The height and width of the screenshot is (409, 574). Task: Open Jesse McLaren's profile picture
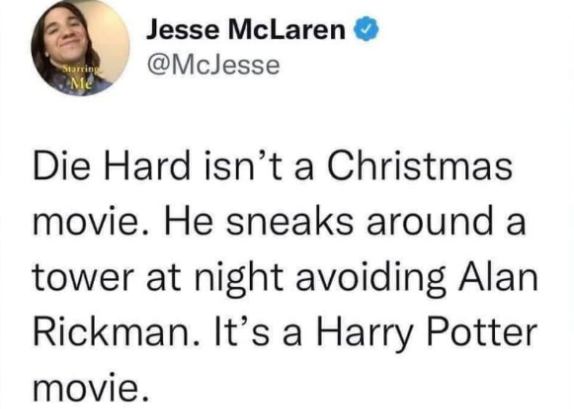[80, 48]
